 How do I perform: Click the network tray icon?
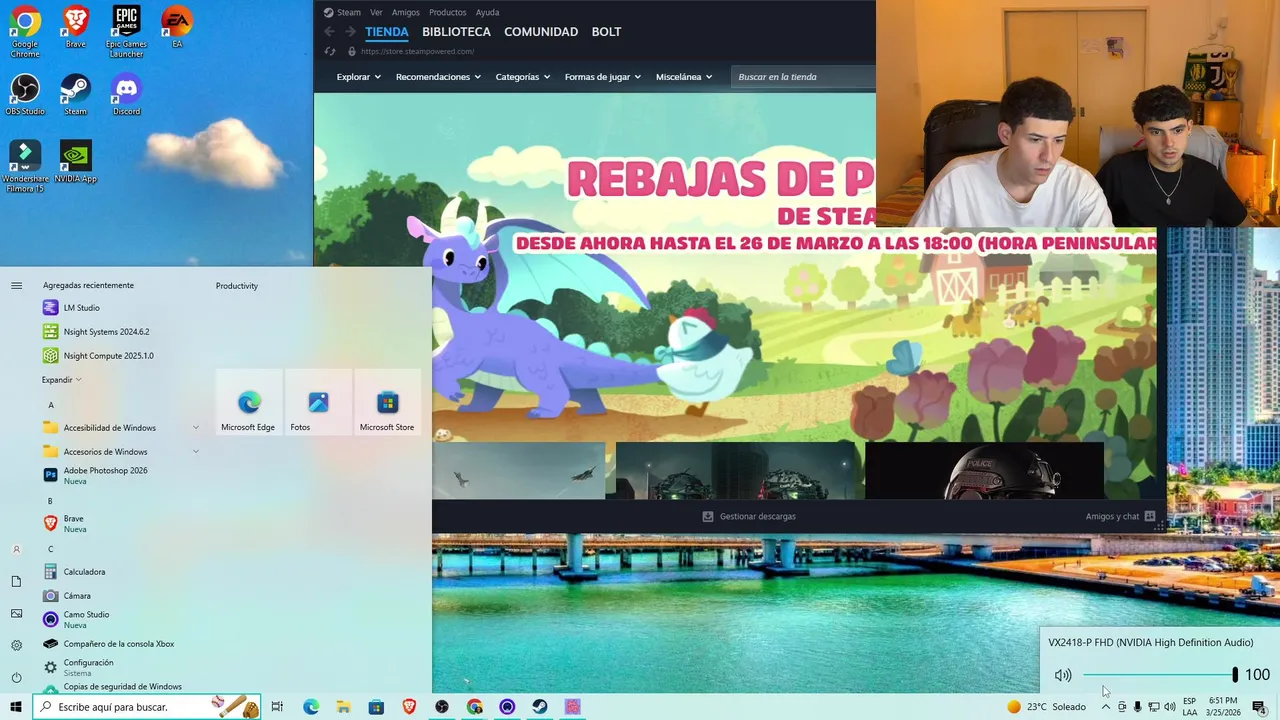point(1153,707)
